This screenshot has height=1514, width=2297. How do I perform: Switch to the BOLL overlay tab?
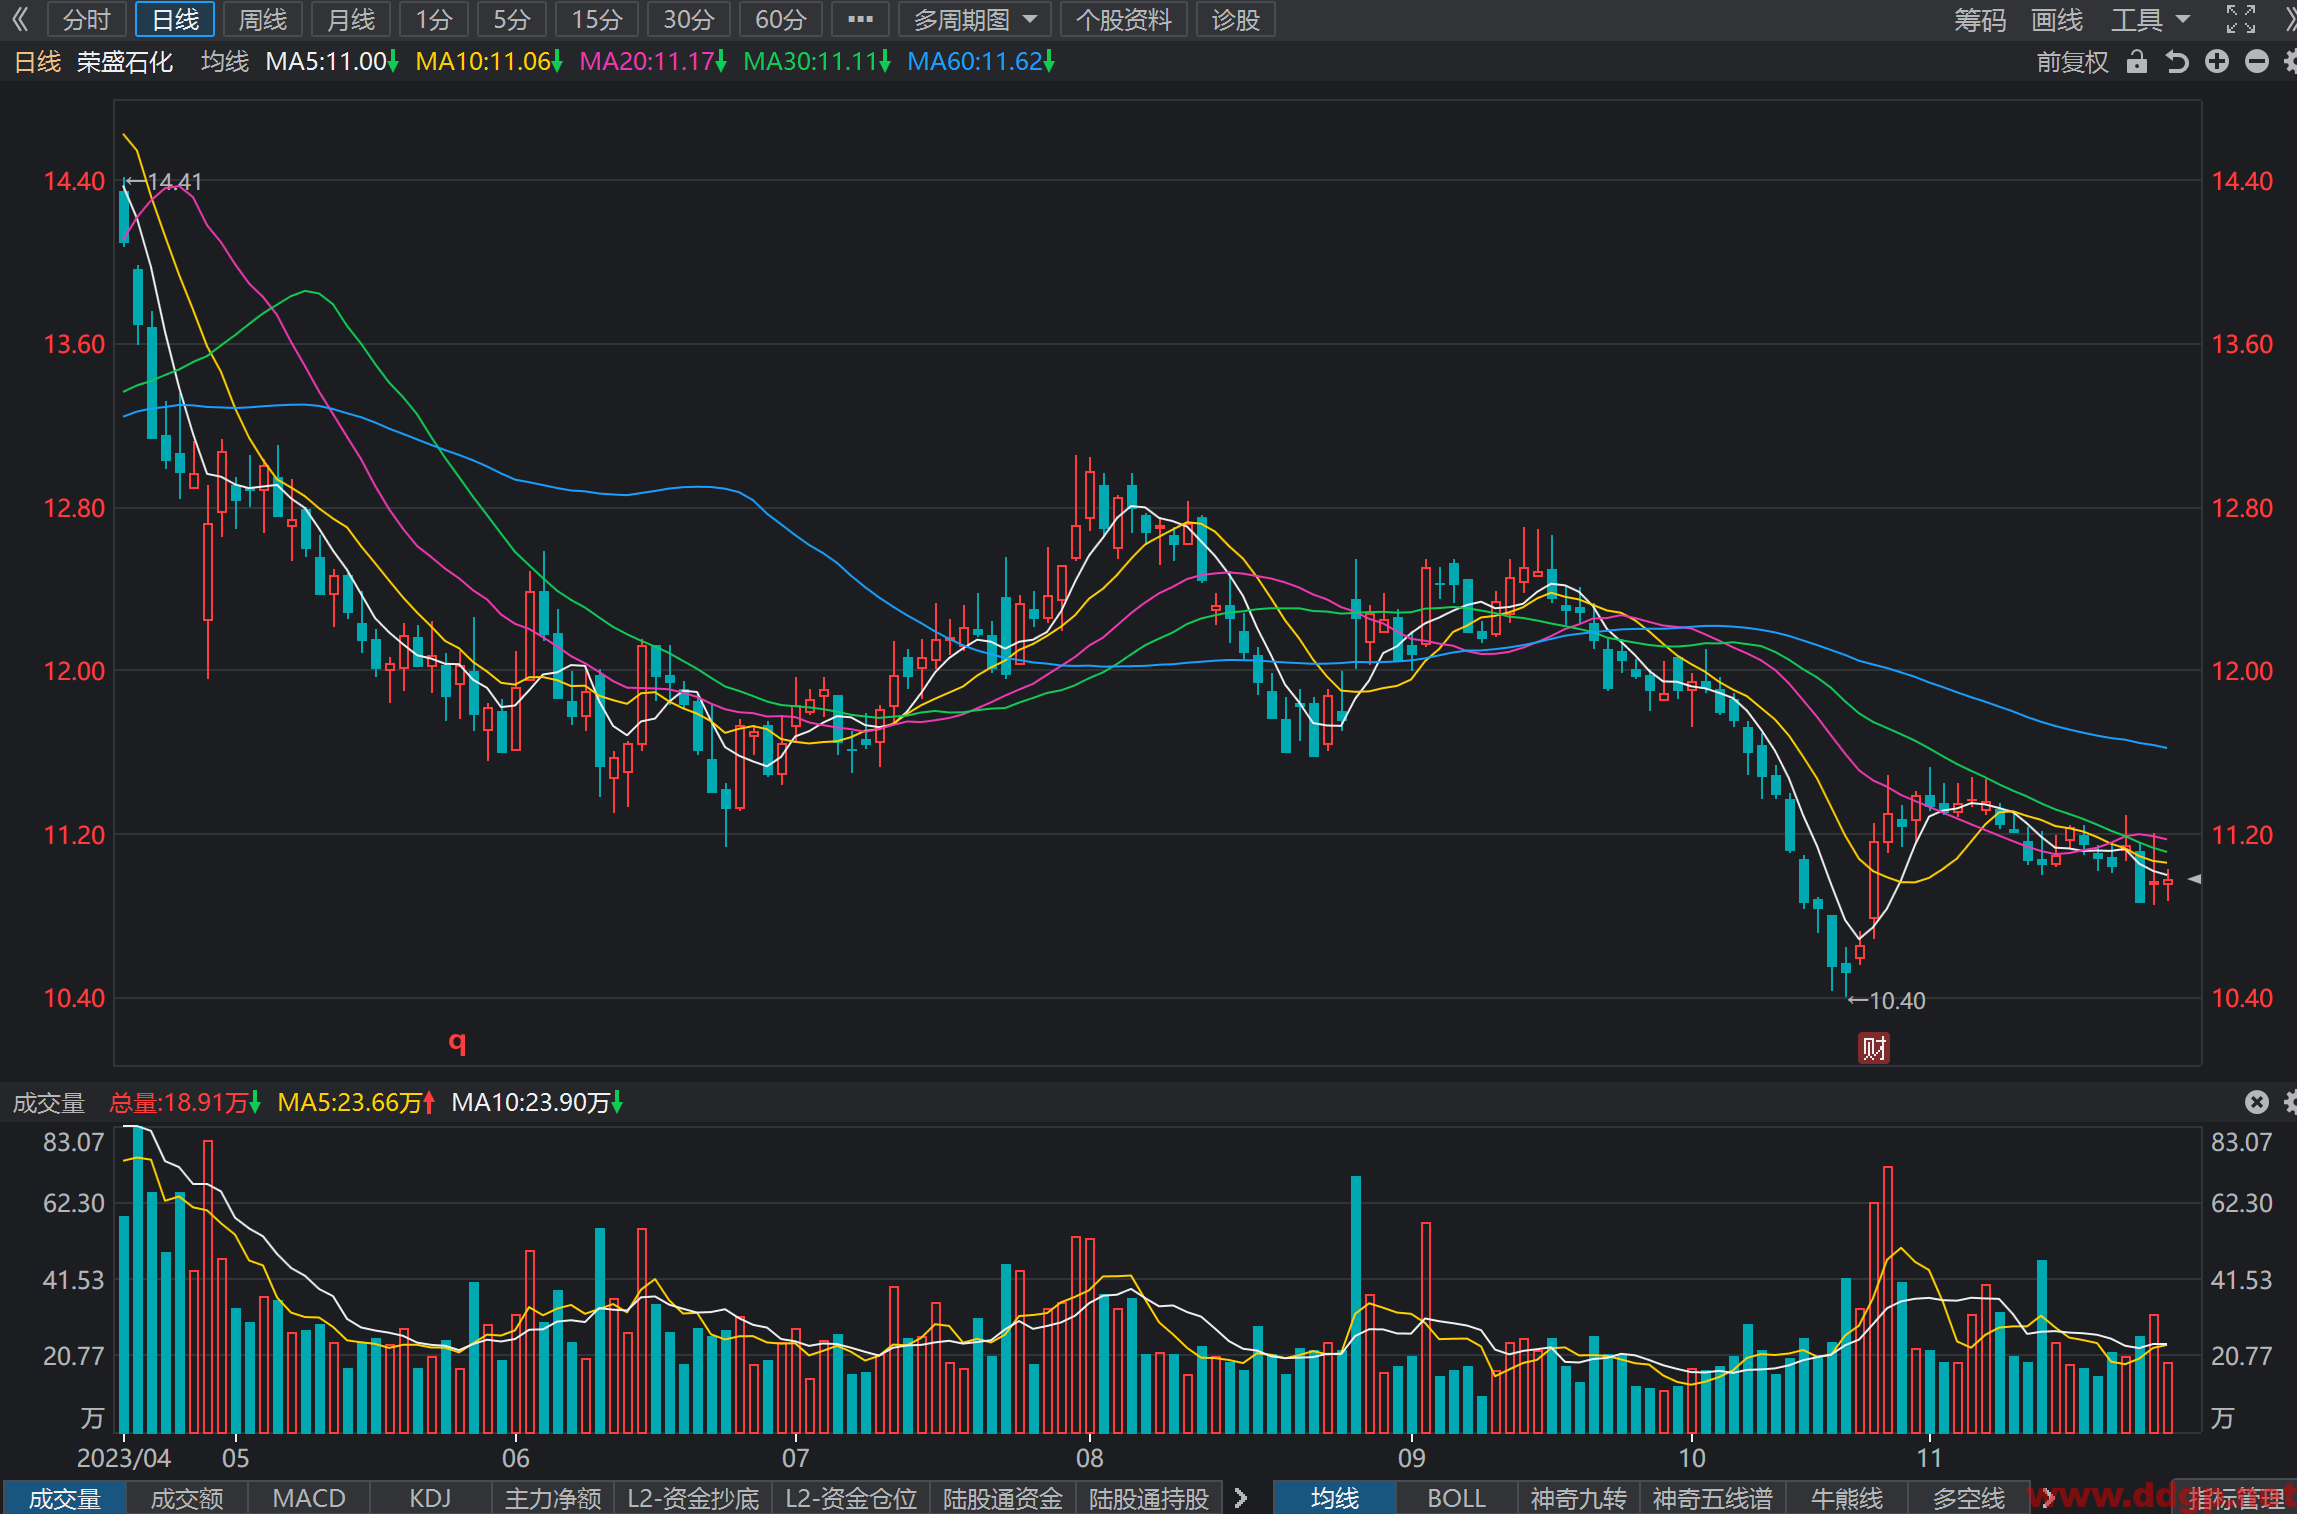point(1456,1498)
